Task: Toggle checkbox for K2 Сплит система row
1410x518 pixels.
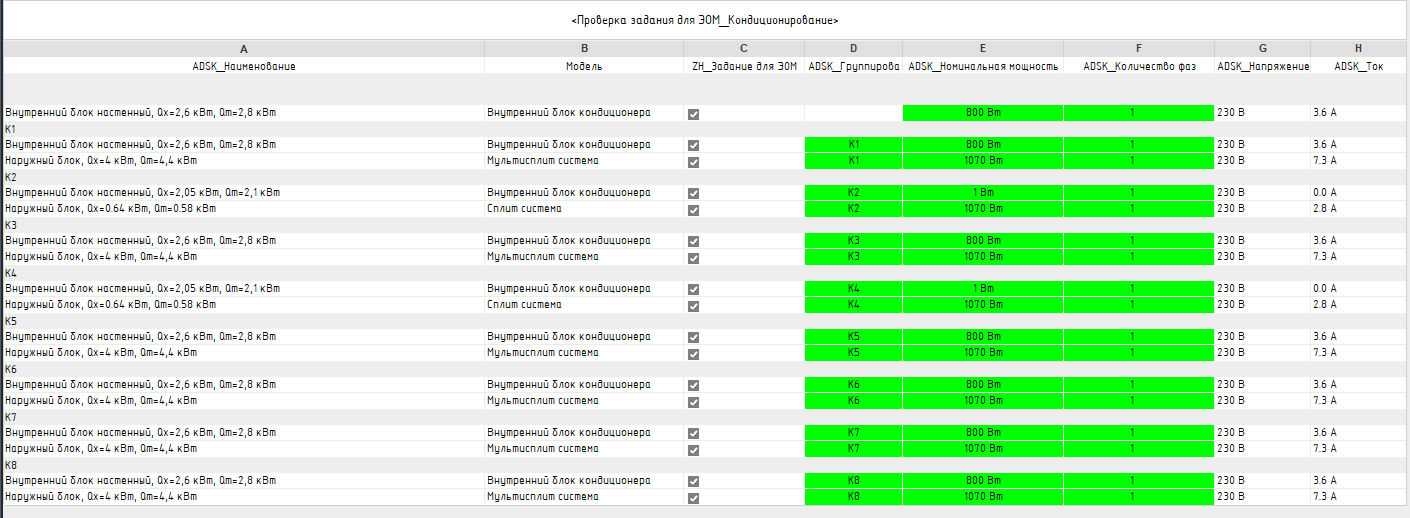Action: coord(693,209)
